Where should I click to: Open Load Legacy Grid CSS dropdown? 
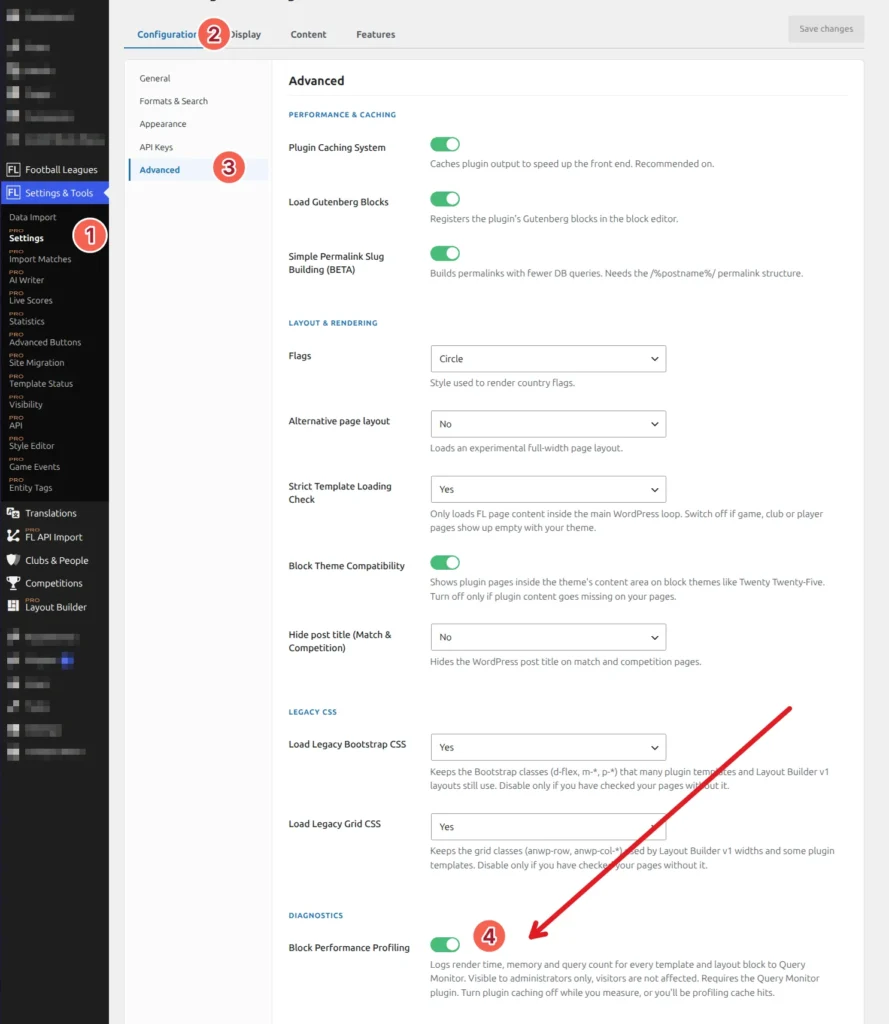point(548,827)
